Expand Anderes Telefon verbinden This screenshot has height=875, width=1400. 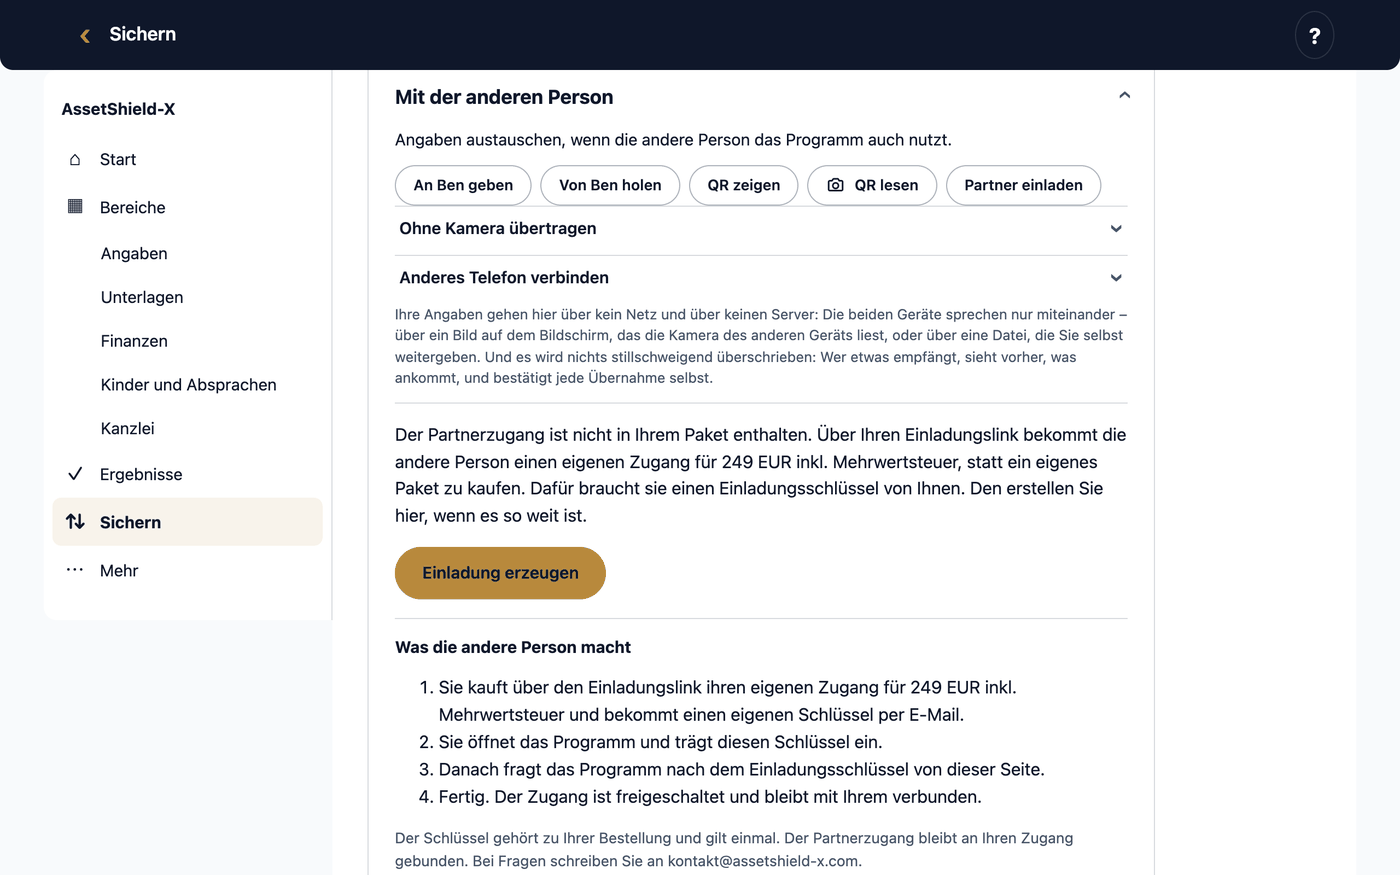coord(761,278)
